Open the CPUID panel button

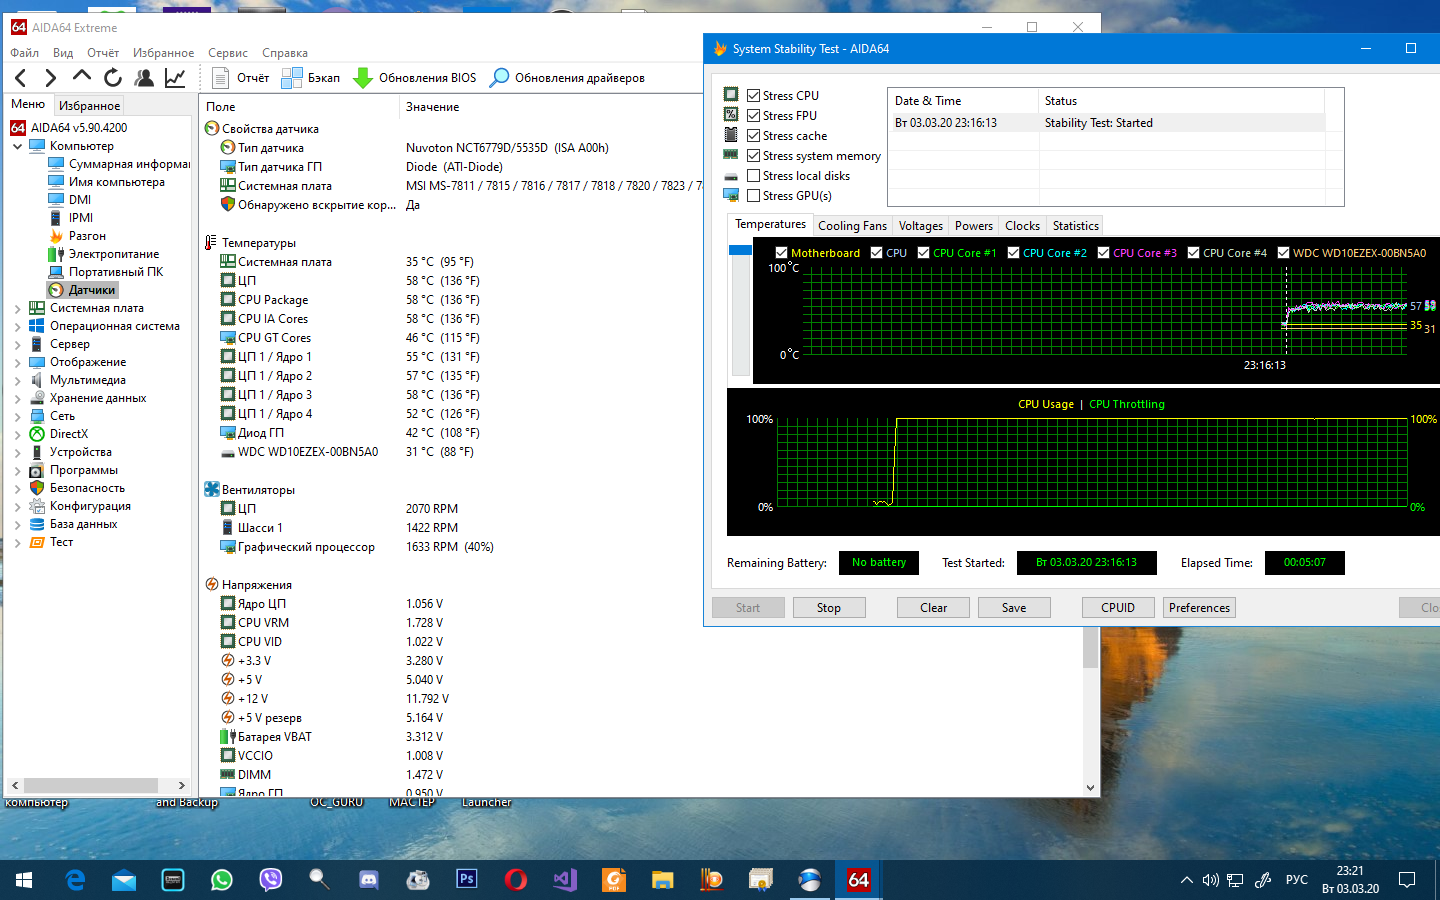(x=1118, y=608)
